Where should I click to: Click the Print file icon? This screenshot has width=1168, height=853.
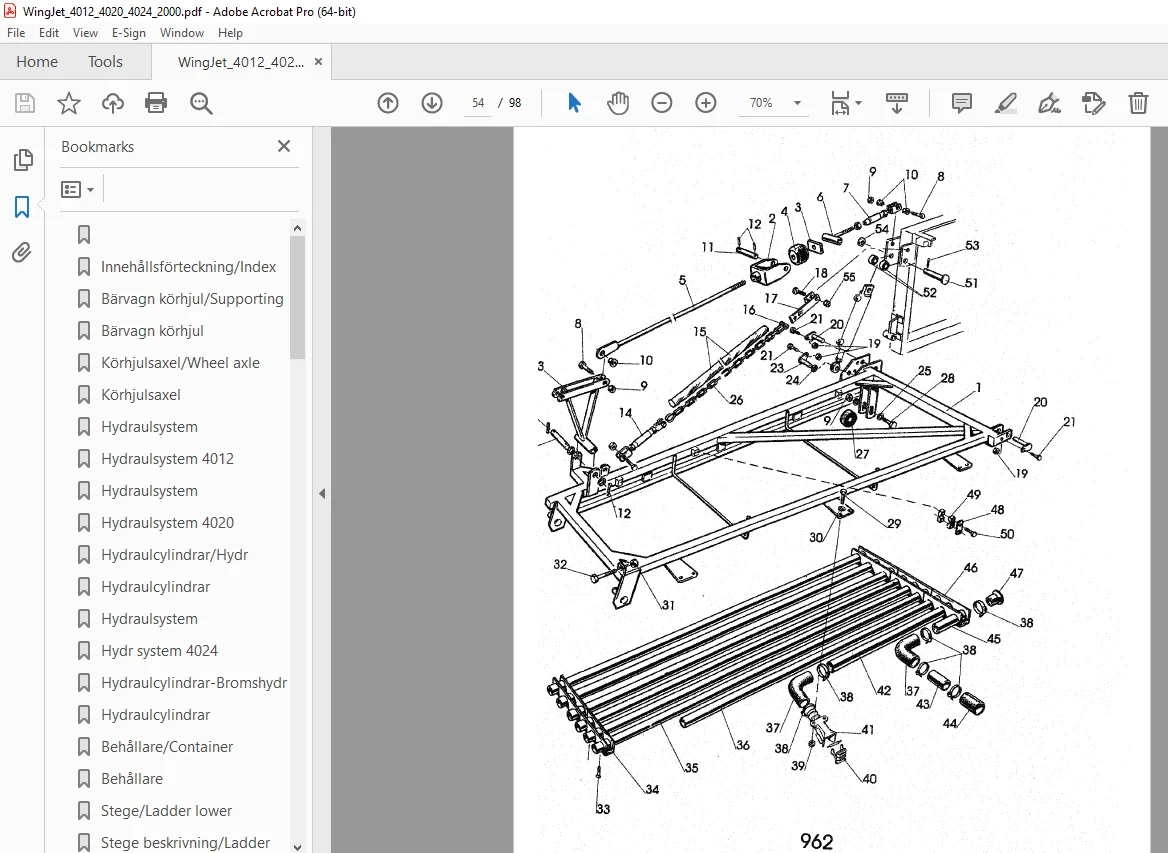(x=156, y=103)
